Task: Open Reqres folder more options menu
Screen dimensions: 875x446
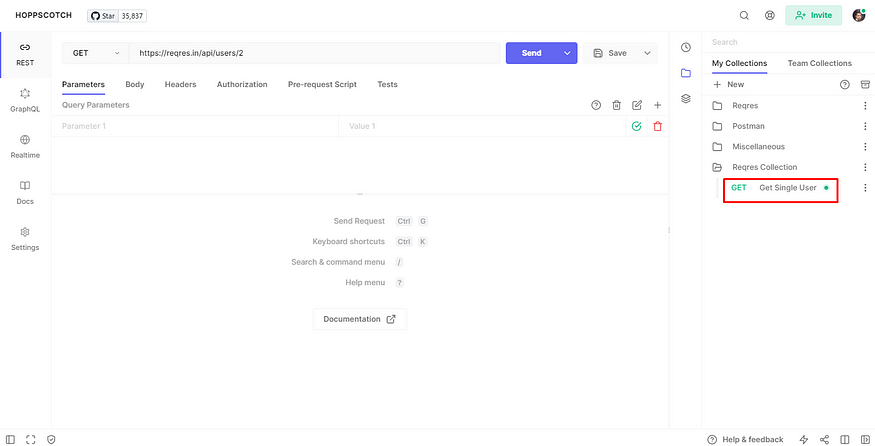Action: pyautogui.click(x=865, y=105)
